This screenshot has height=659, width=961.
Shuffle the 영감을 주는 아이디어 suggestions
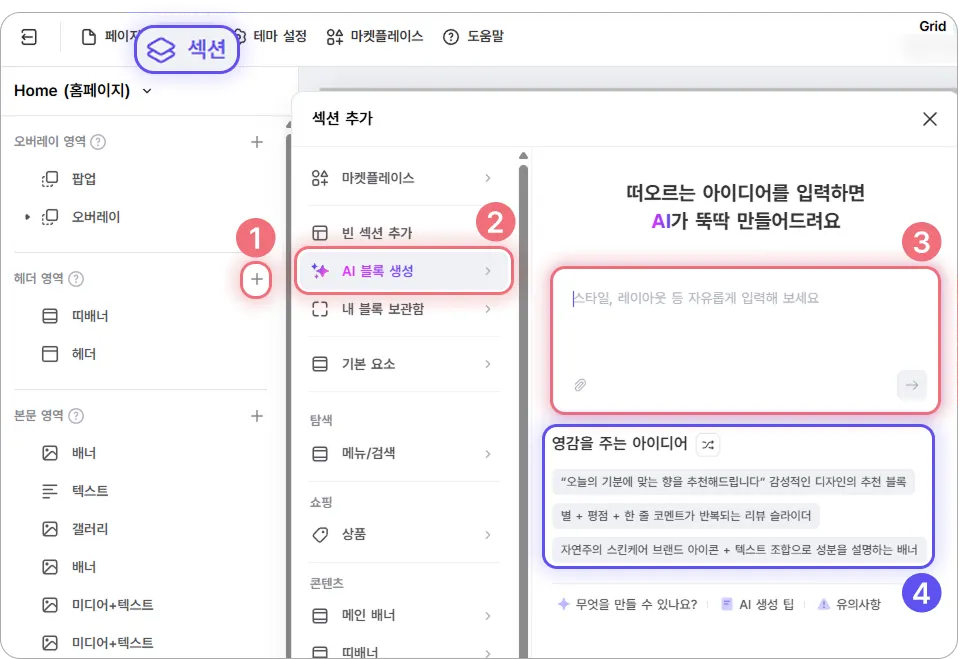[x=708, y=444]
